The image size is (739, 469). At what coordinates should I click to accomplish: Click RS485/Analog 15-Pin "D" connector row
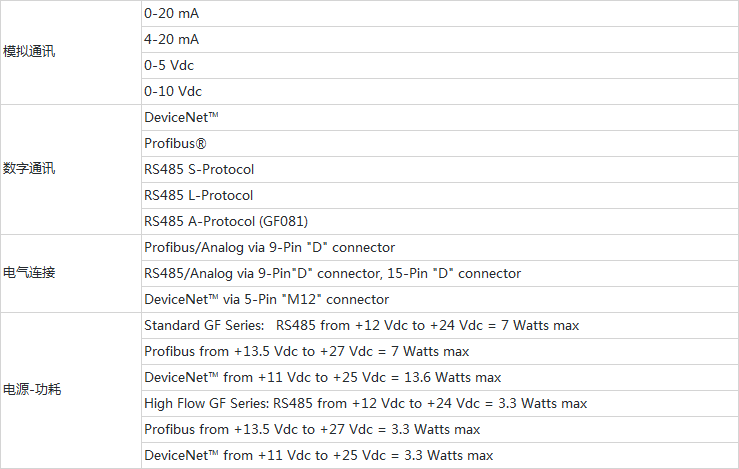coord(332,273)
